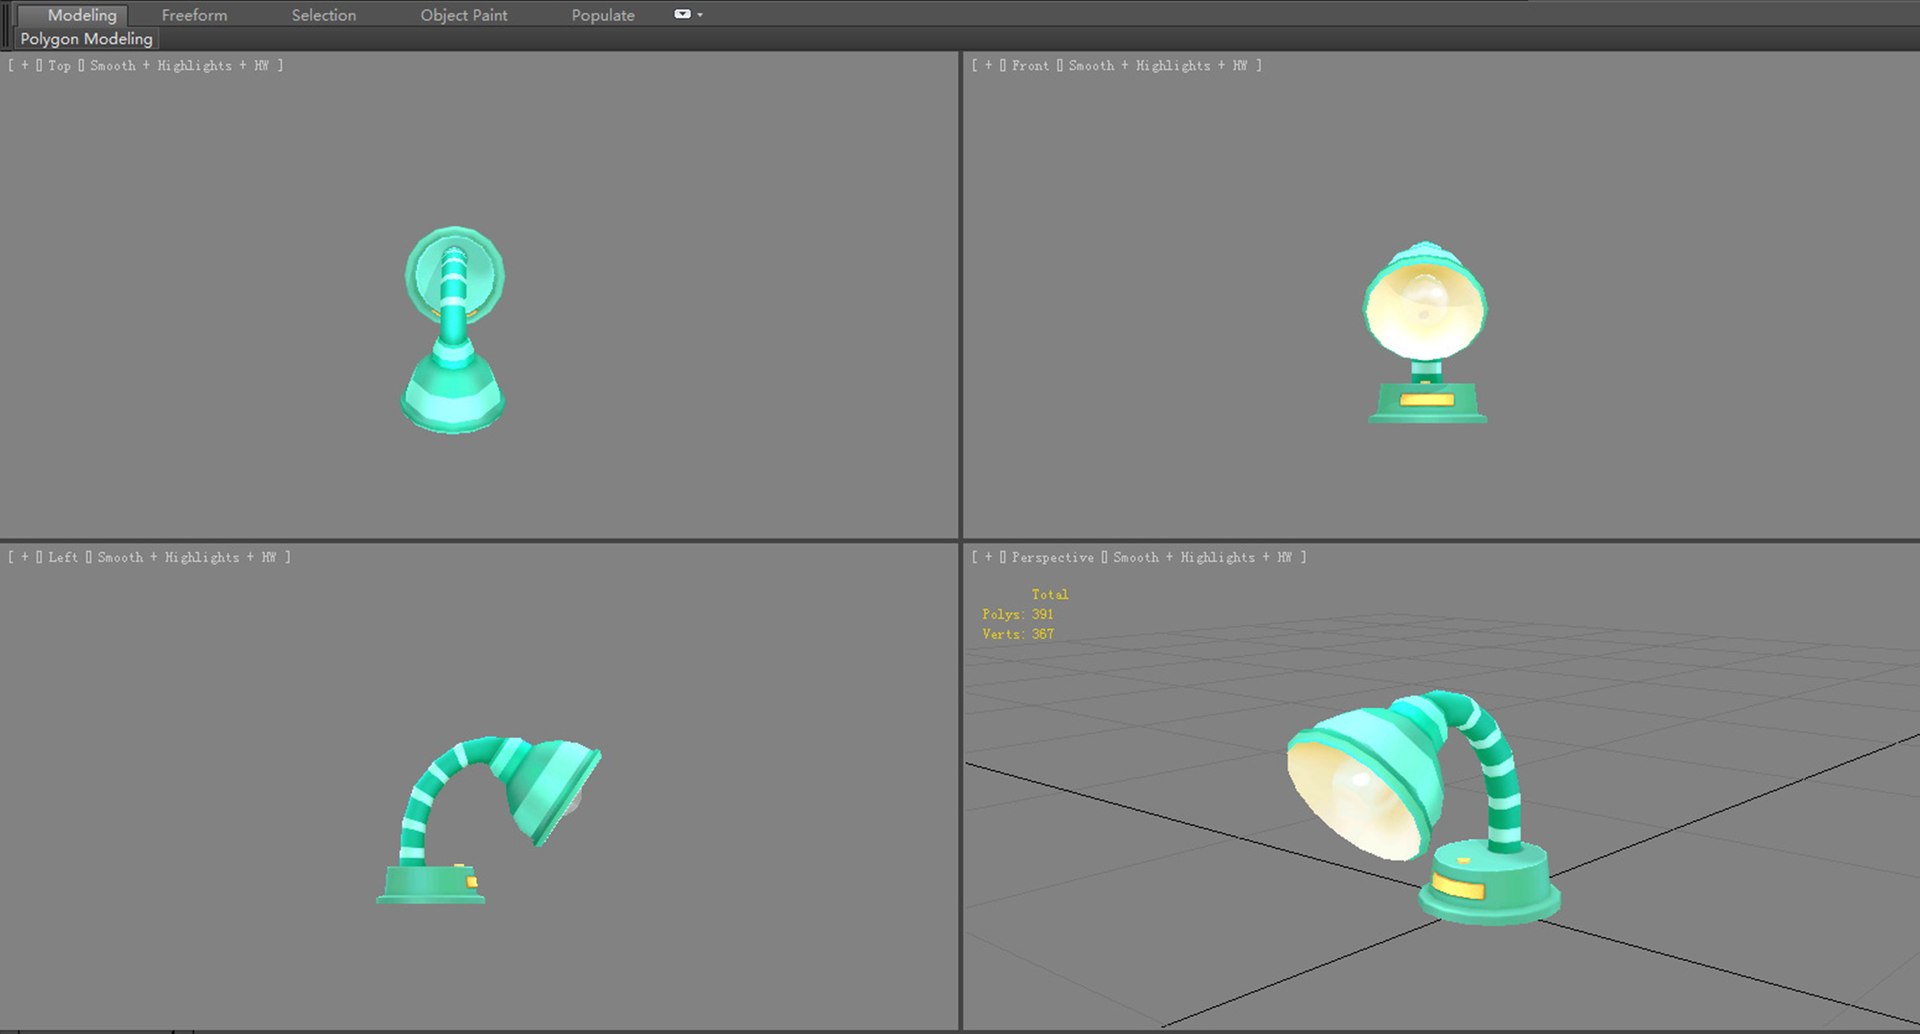Click the ribbon display mode icon

tap(682, 14)
